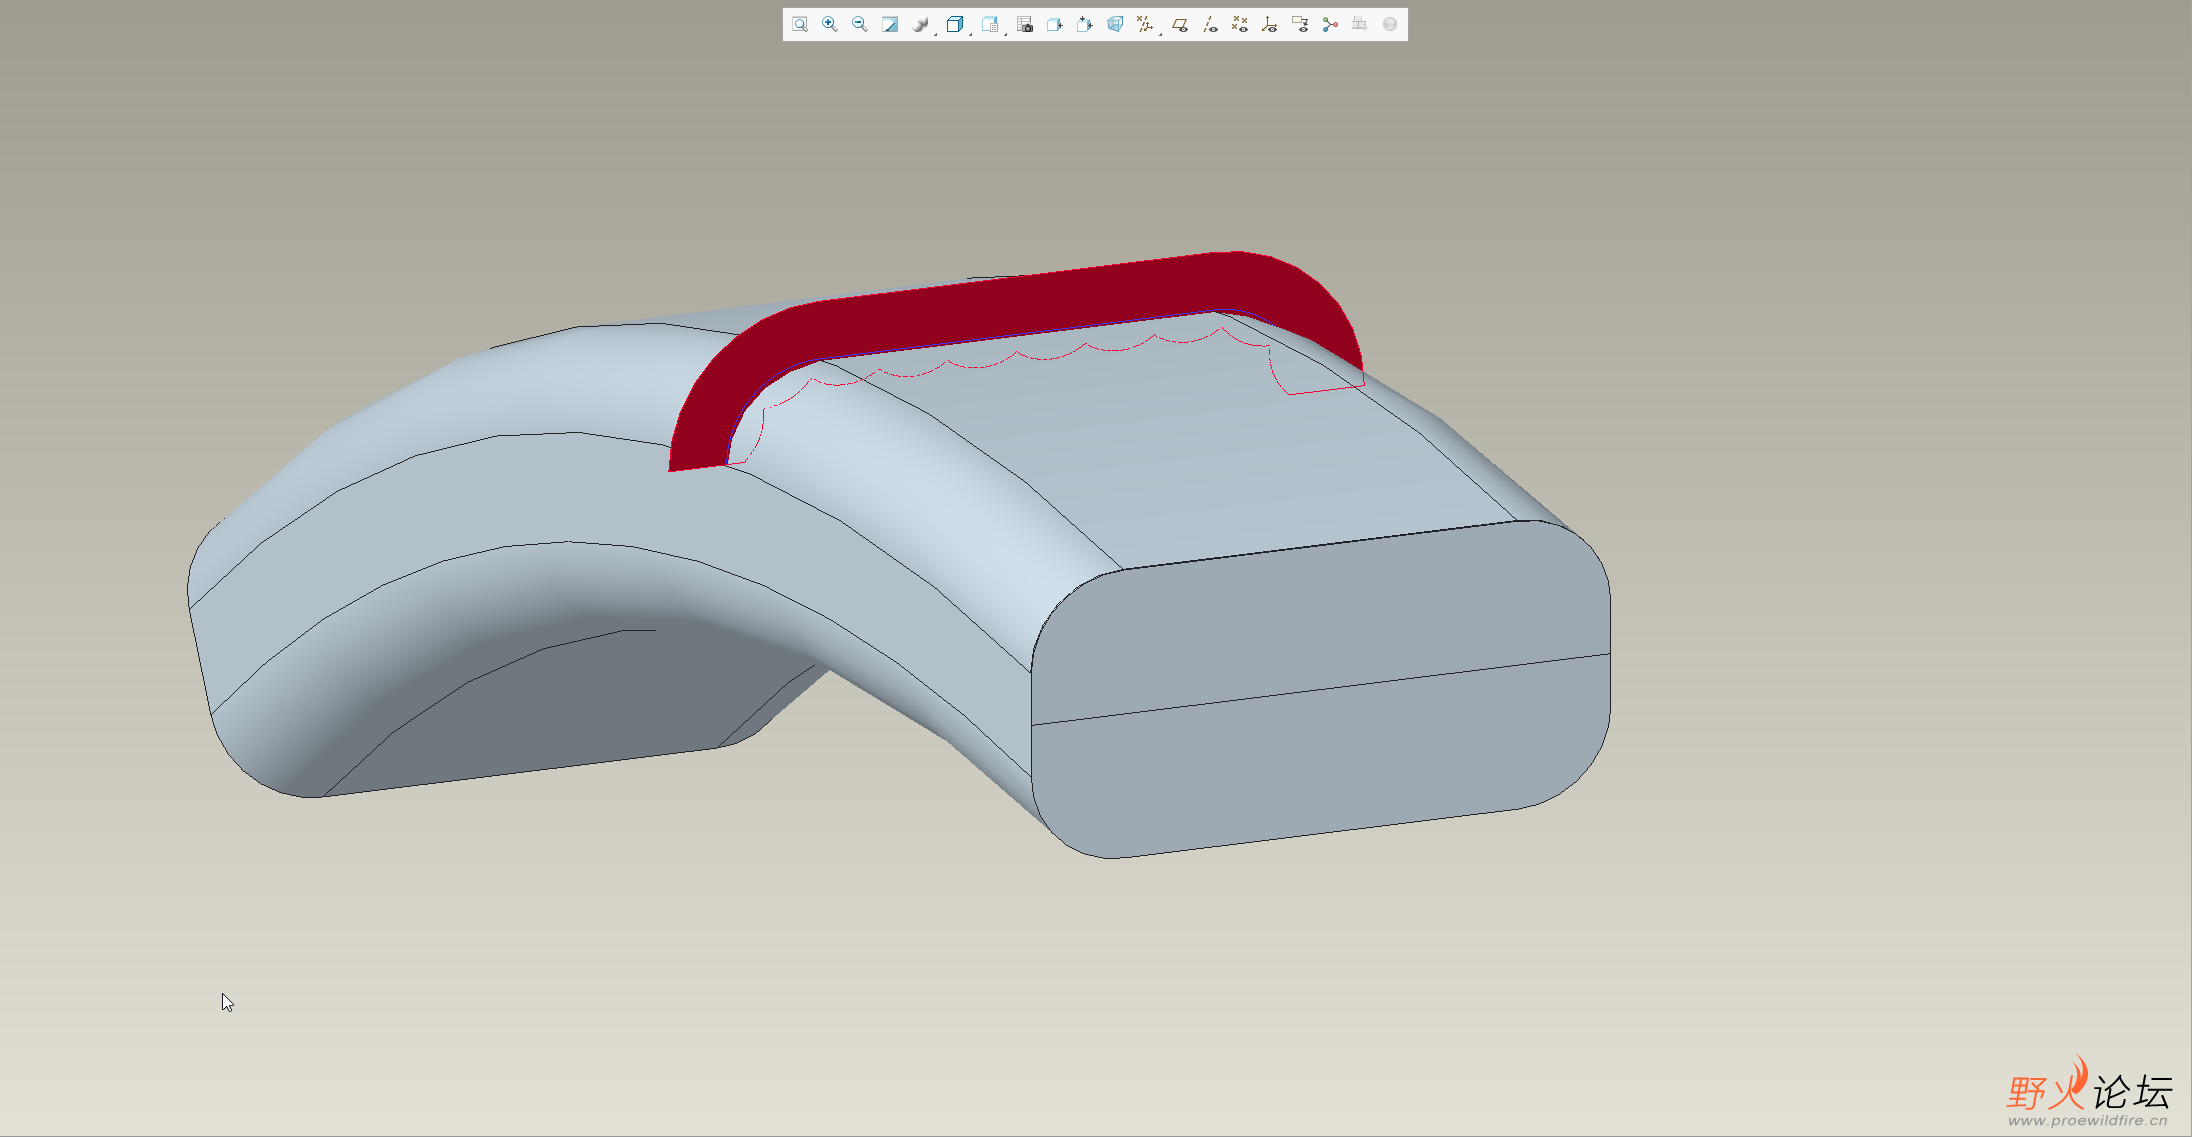Click the cube with left-pointing arrow icon
The width and height of the screenshot is (2192, 1137).
coord(1055,25)
